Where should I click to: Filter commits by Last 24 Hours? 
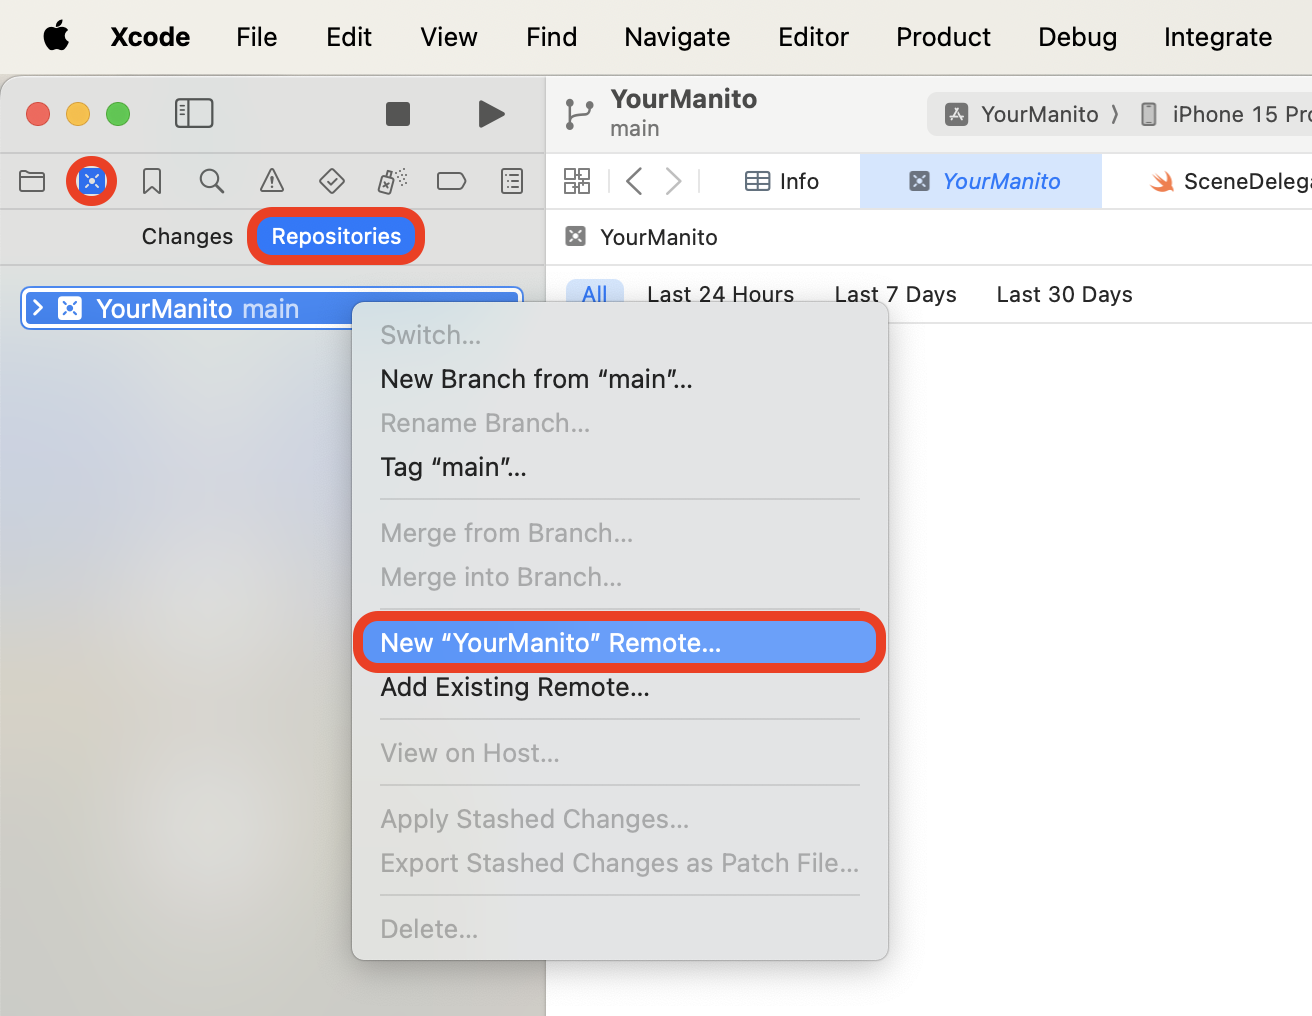tap(720, 294)
